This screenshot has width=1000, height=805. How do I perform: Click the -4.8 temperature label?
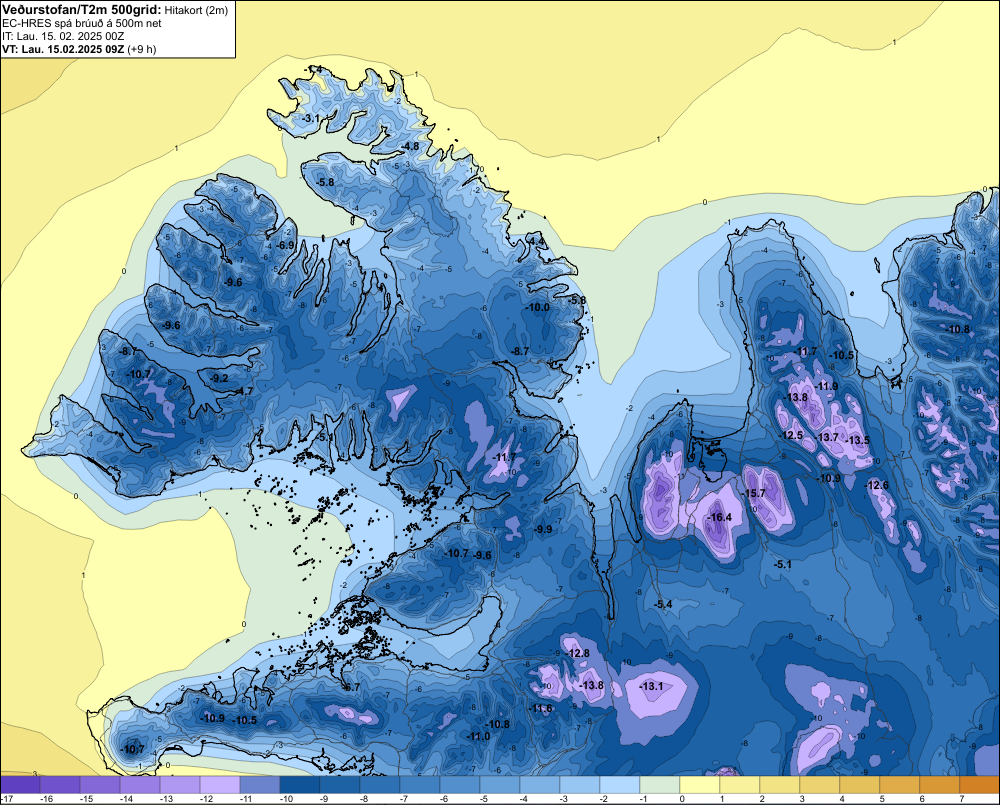(x=411, y=146)
